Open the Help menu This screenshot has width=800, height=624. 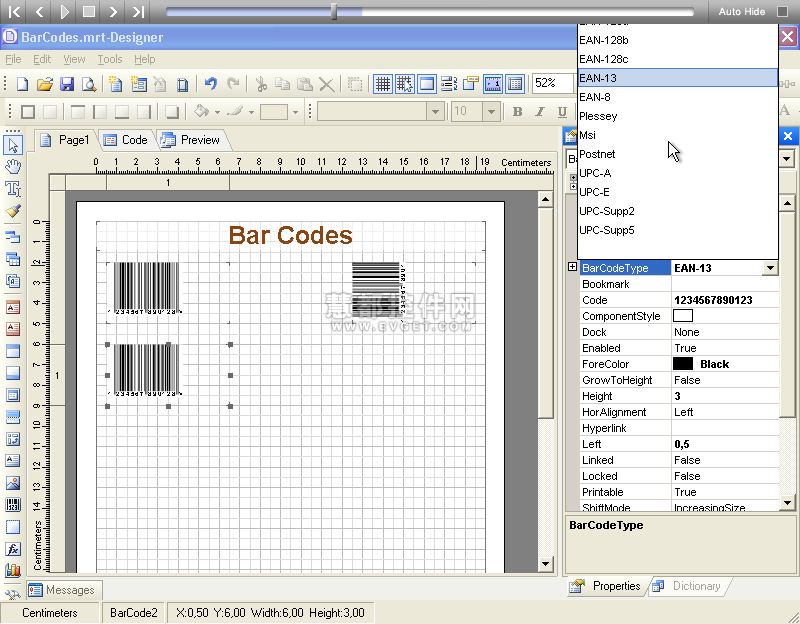(144, 59)
